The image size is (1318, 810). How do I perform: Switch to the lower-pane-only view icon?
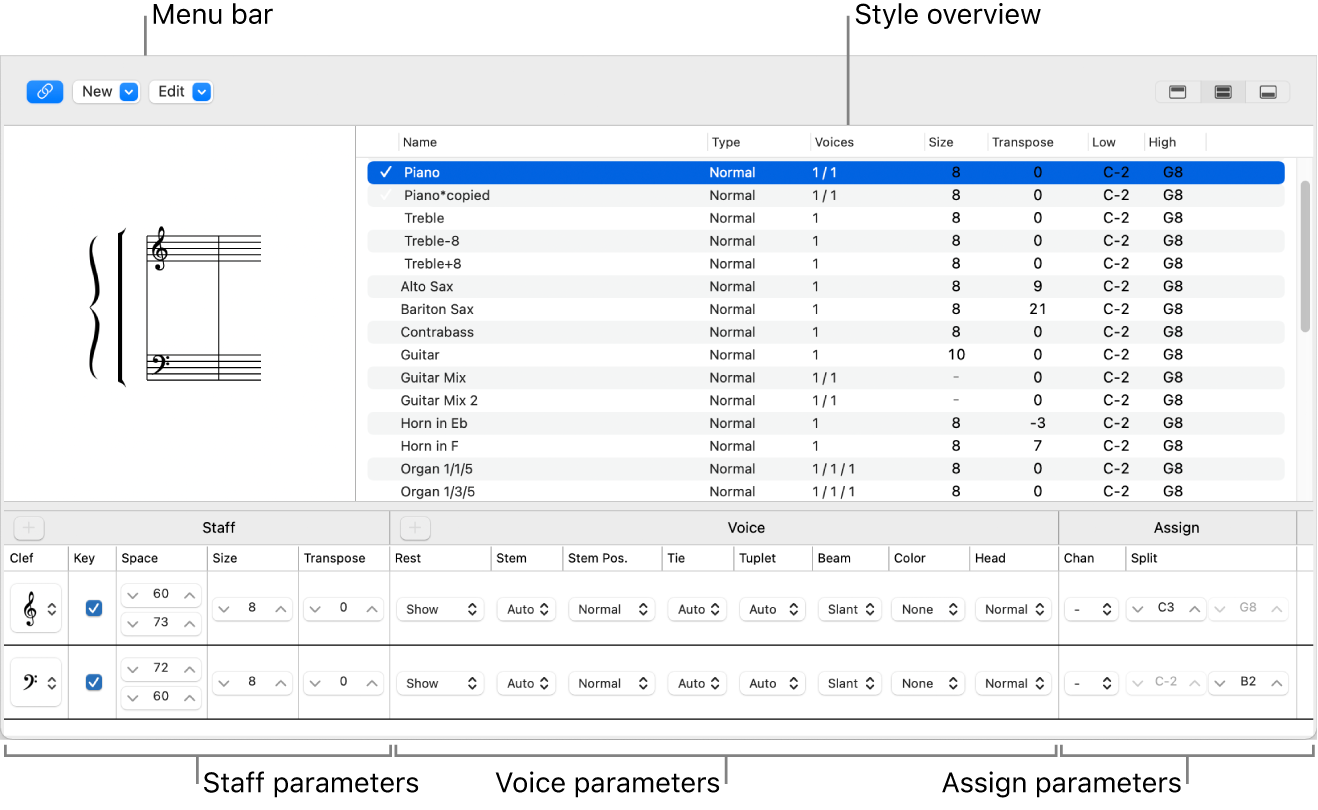click(1267, 91)
